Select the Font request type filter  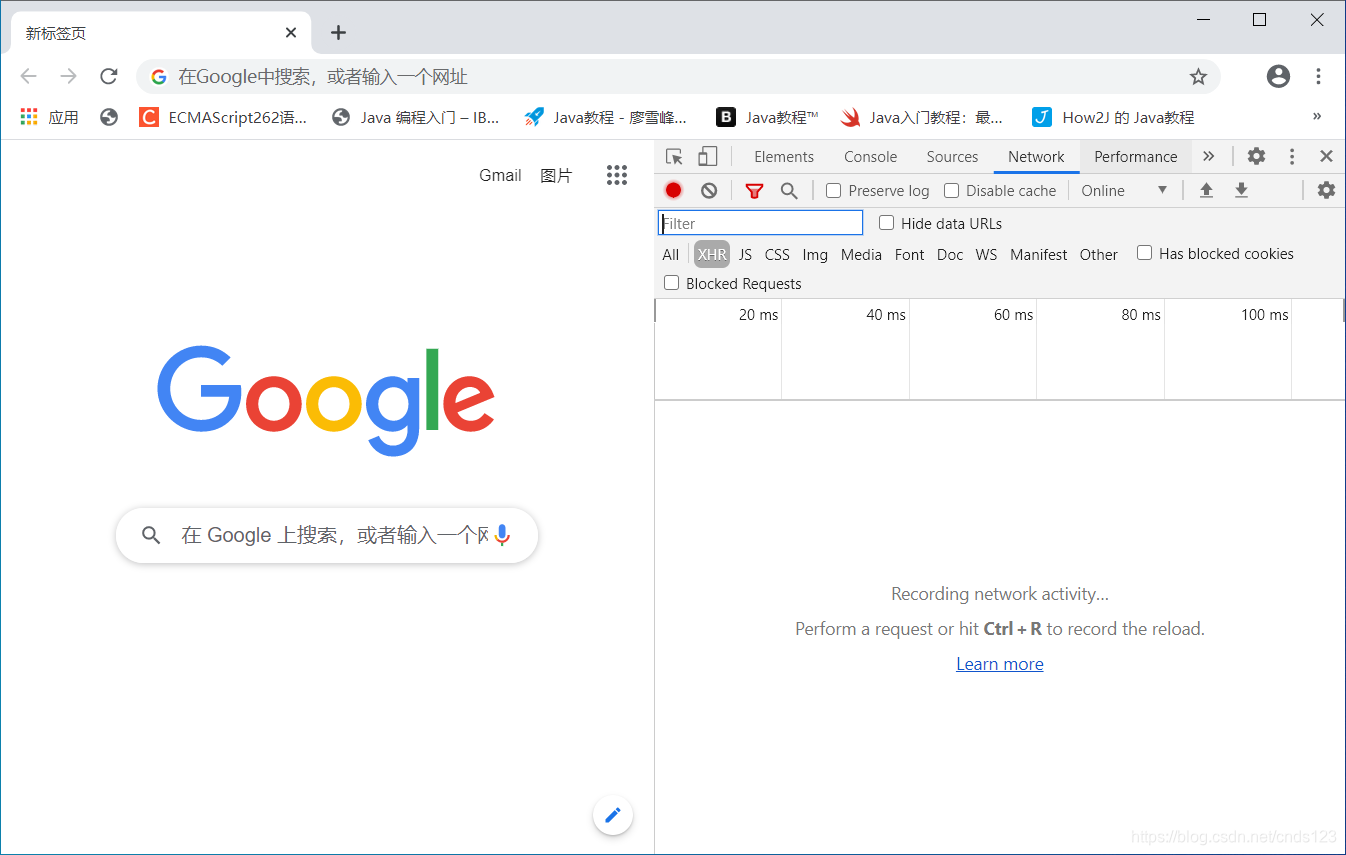pyautogui.click(x=909, y=254)
